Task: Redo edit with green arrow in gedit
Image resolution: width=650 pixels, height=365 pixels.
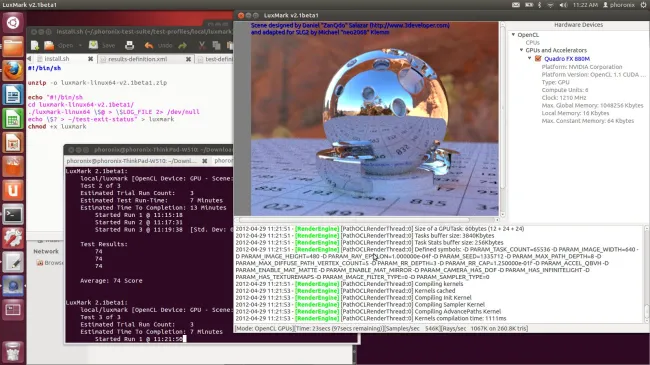Action: pyautogui.click(x=182, y=45)
